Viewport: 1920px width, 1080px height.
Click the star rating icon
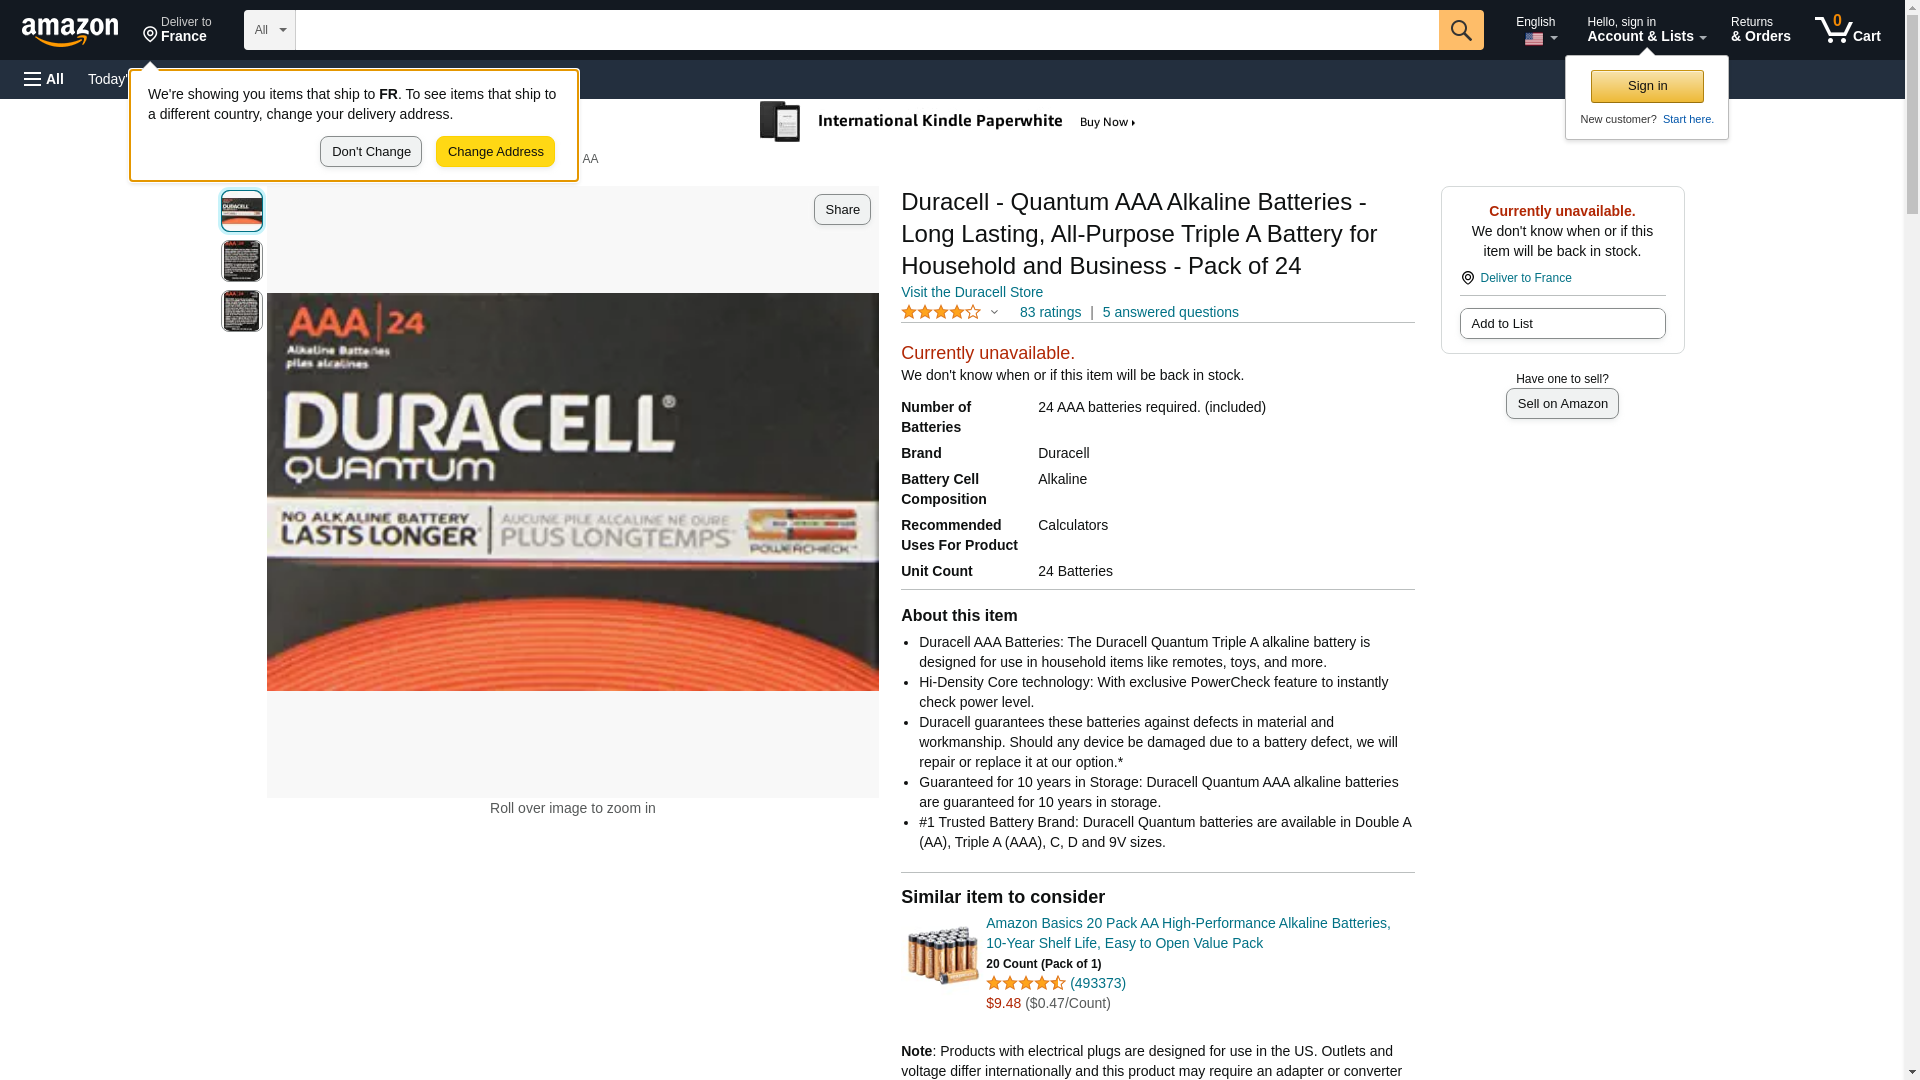(x=941, y=312)
